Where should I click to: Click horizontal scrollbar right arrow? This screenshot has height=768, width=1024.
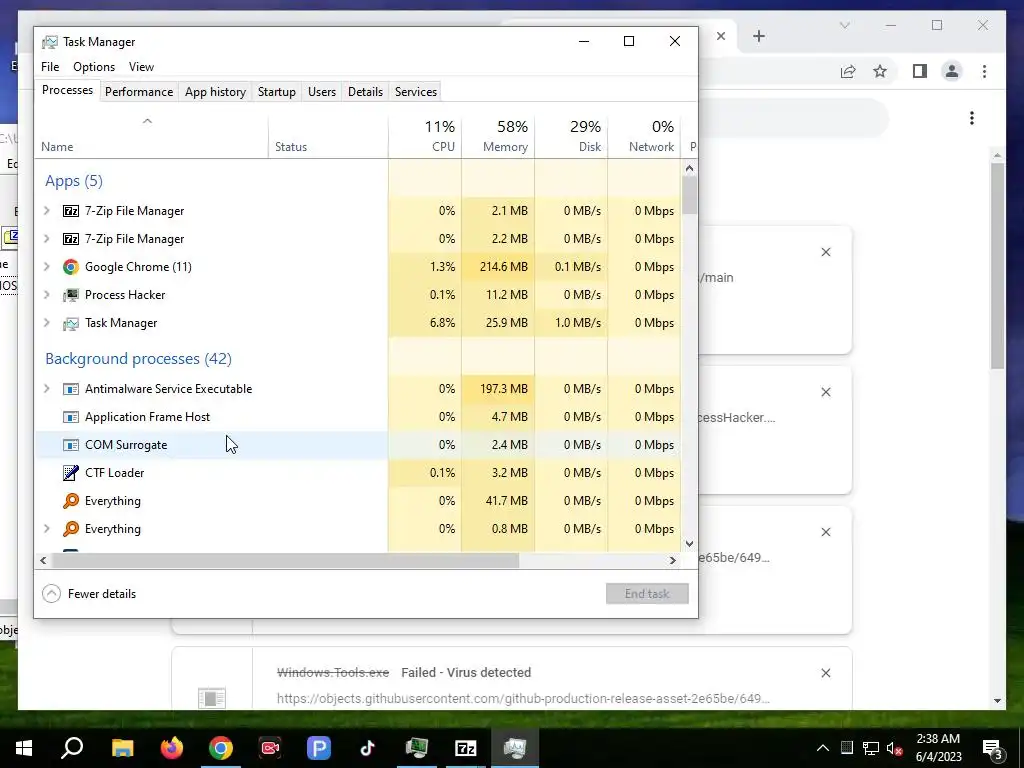673,560
